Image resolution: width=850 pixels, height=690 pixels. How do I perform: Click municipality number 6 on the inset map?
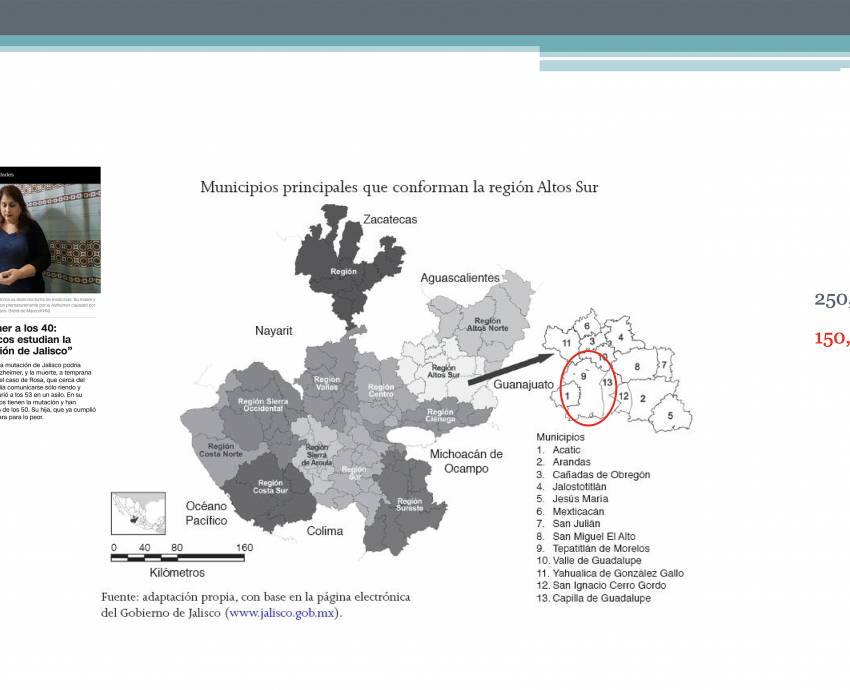pyautogui.click(x=587, y=326)
